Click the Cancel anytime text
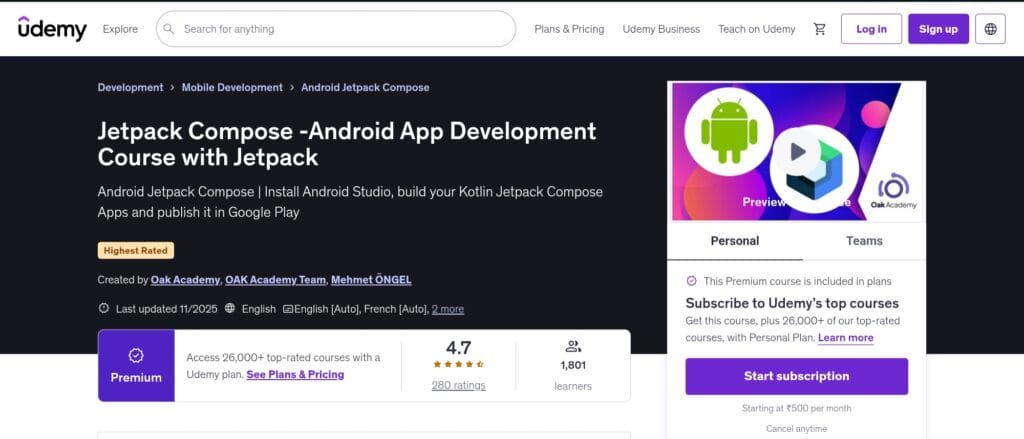 pyautogui.click(x=796, y=429)
